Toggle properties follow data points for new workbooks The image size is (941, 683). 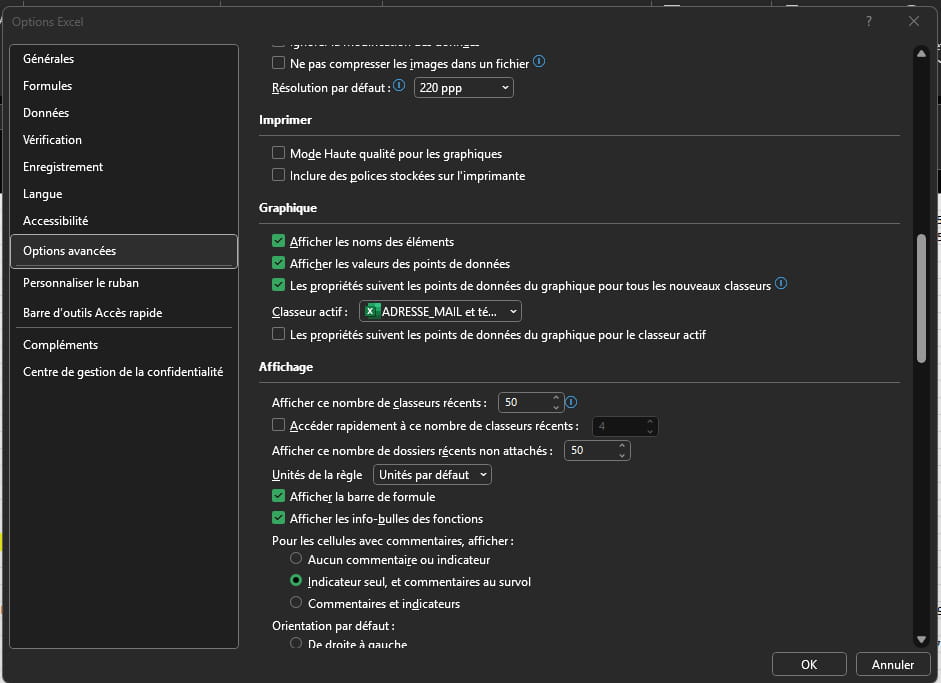click(x=278, y=284)
